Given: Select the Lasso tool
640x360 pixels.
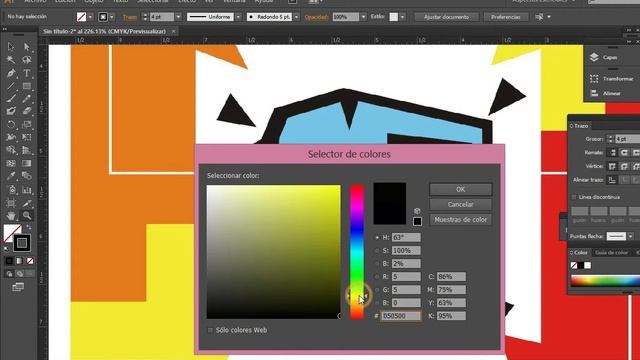Looking at the screenshot, I should pyautogui.click(x=27, y=60).
